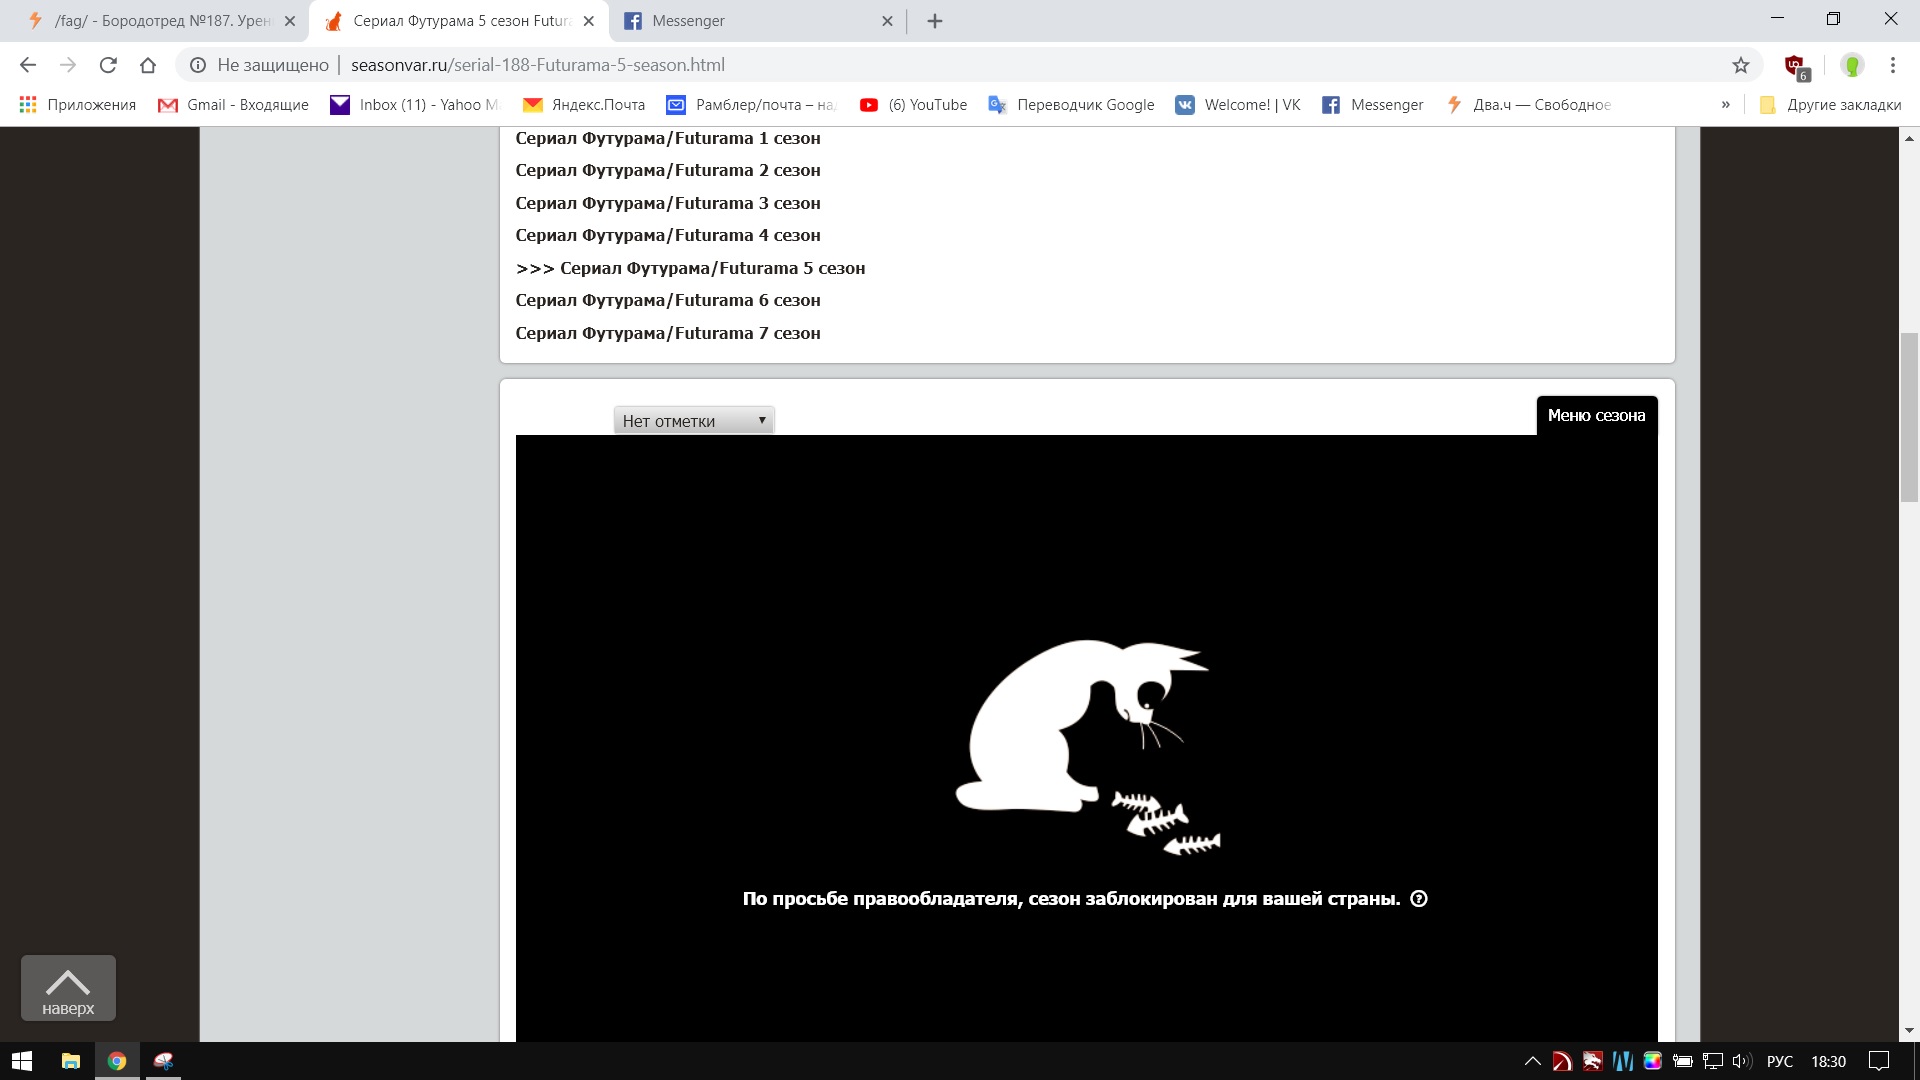Click the current '>>> Сериал Футурама/Futurama 5 сезон' entry
The width and height of the screenshot is (1920, 1080).
coord(690,268)
